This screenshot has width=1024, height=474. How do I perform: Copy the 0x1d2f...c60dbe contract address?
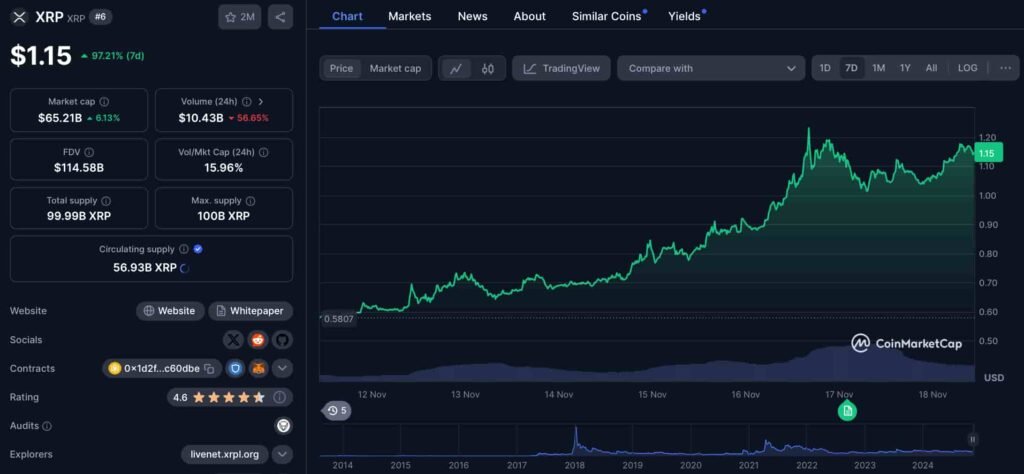click(210, 369)
